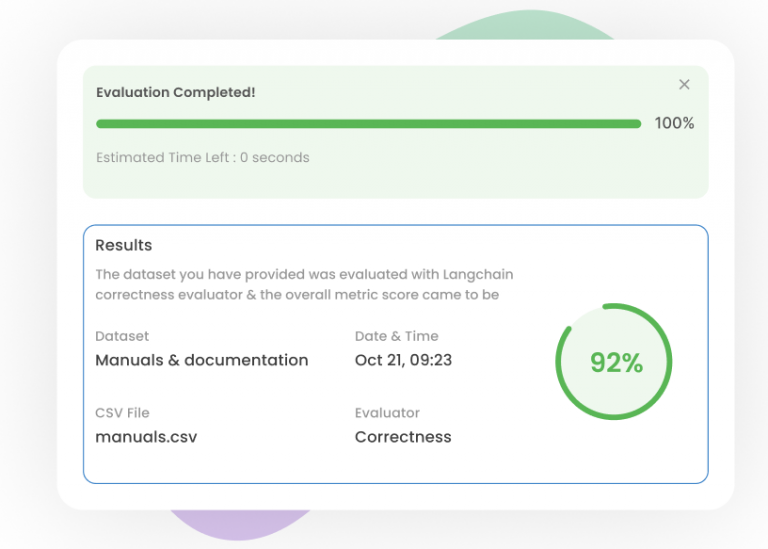Click the Dataset field label
The image size is (768, 549).
[x=122, y=336]
